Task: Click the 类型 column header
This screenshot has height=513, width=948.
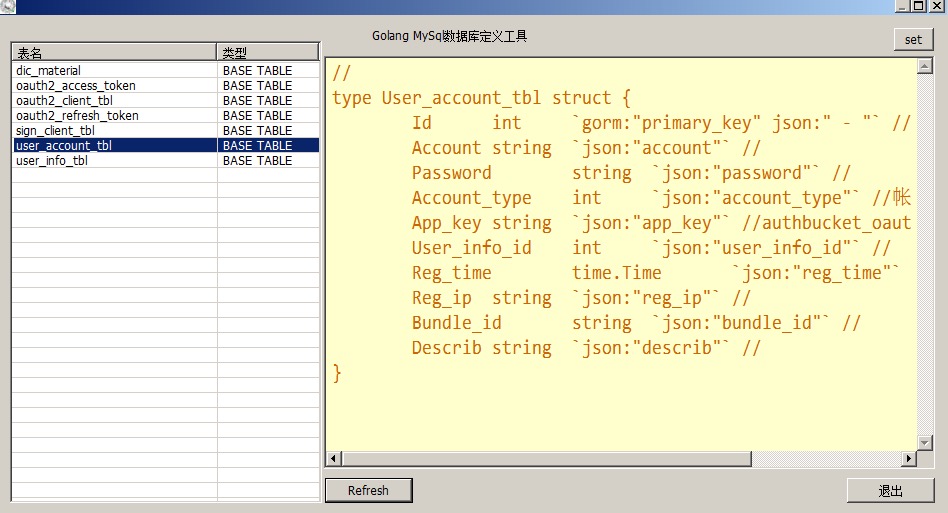Action: tap(267, 53)
